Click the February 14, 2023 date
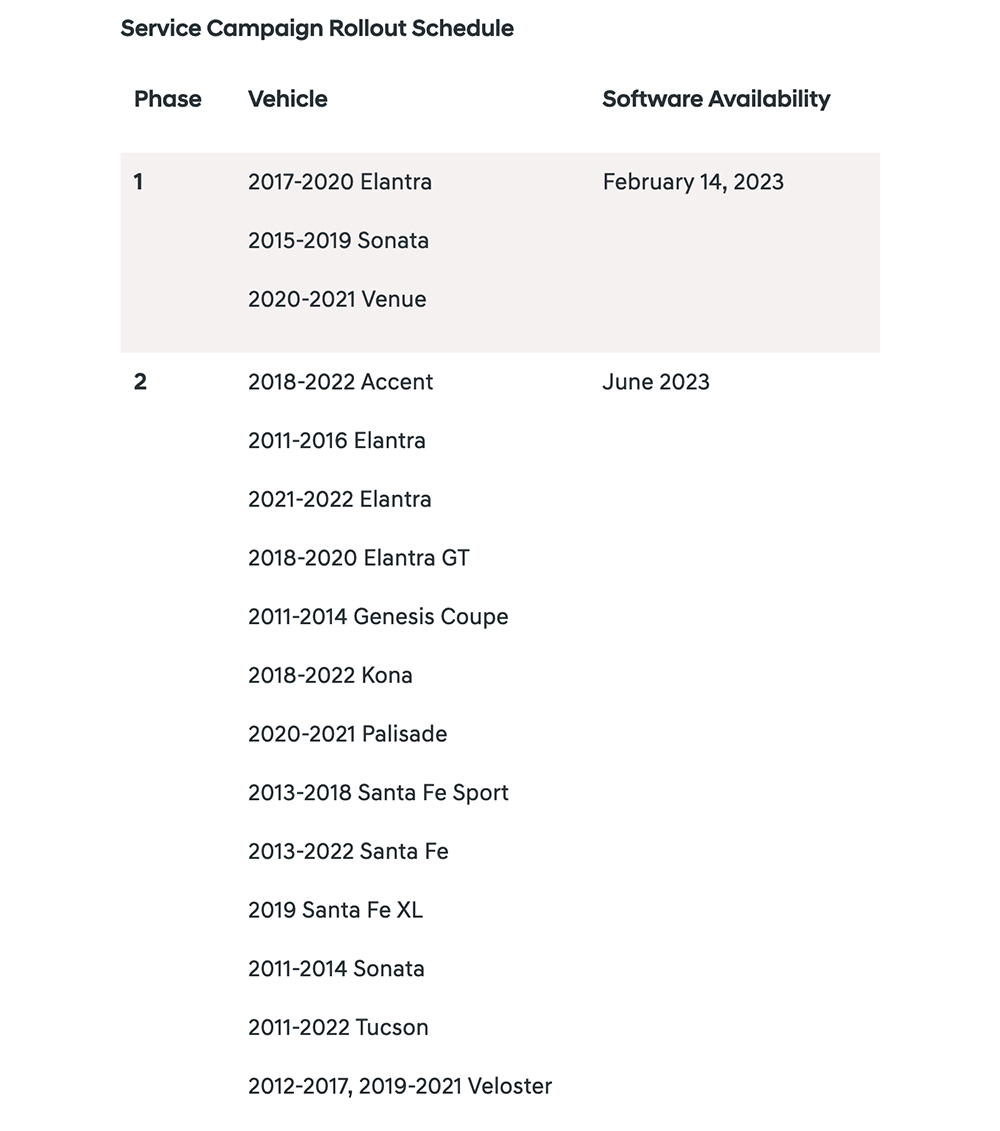Image resolution: width=1000 pixels, height=1131 pixels. (x=693, y=182)
